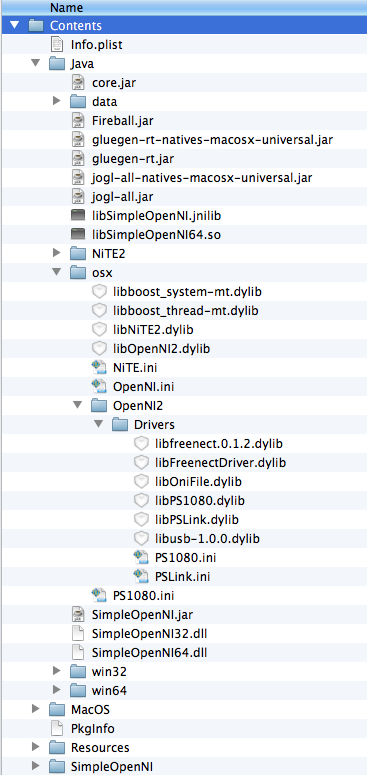367x775 pixels.
Task: Click the PkgInfo document icon
Action: click(57, 728)
